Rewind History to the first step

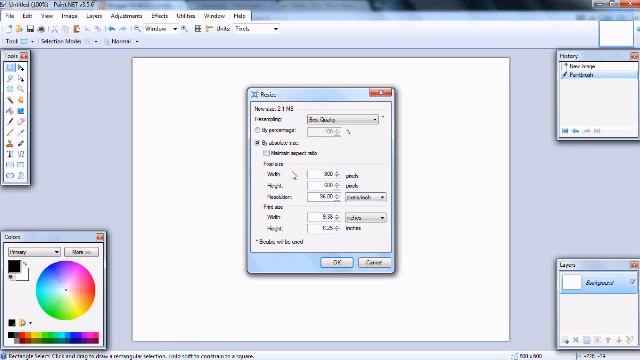coord(565,131)
